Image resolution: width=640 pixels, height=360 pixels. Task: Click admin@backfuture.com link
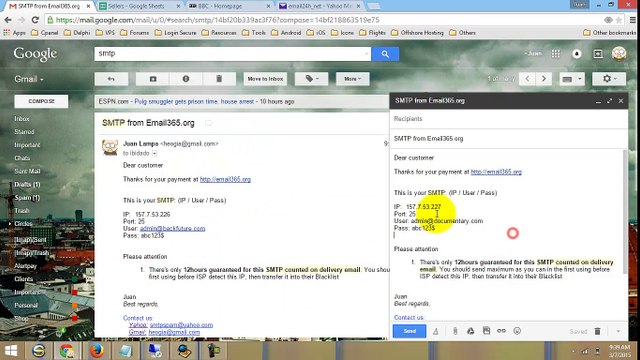click(x=173, y=229)
